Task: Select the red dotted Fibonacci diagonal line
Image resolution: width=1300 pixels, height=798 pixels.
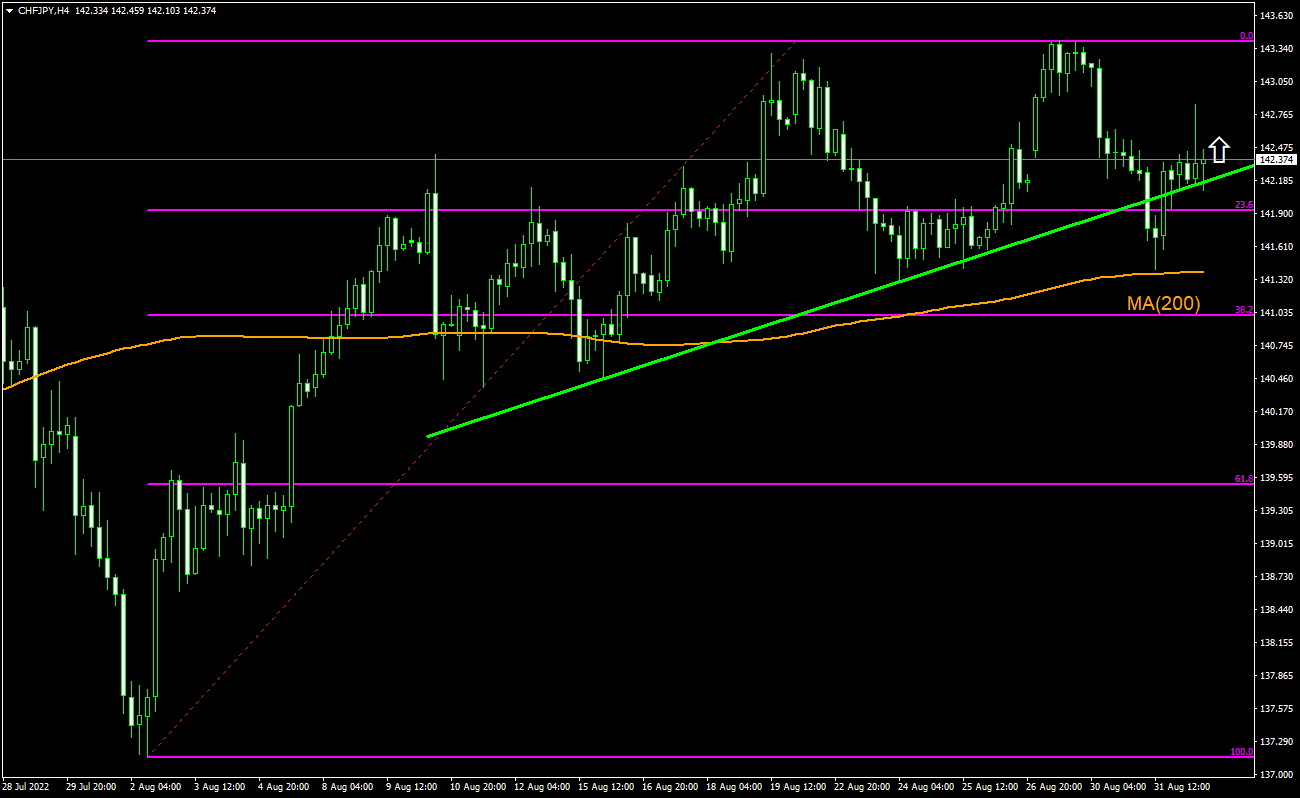Action: 470,400
